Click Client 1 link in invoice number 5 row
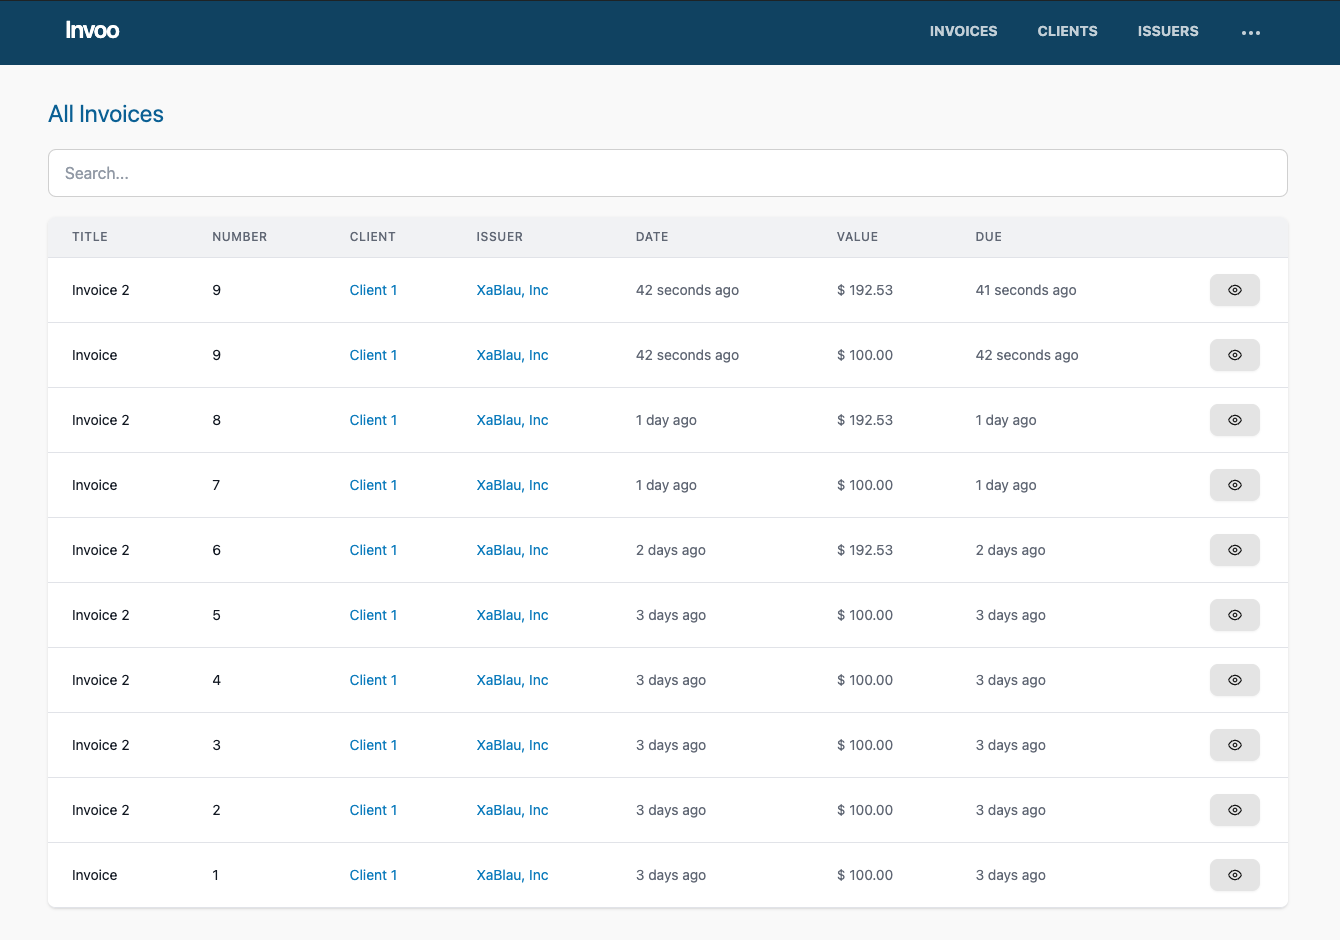This screenshot has width=1340, height=940. [x=373, y=615]
